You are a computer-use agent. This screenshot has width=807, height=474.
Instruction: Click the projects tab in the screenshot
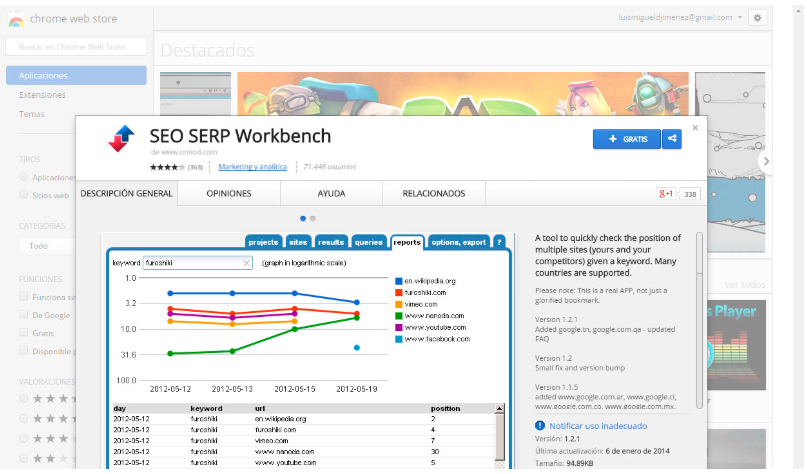tap(263, 242)
